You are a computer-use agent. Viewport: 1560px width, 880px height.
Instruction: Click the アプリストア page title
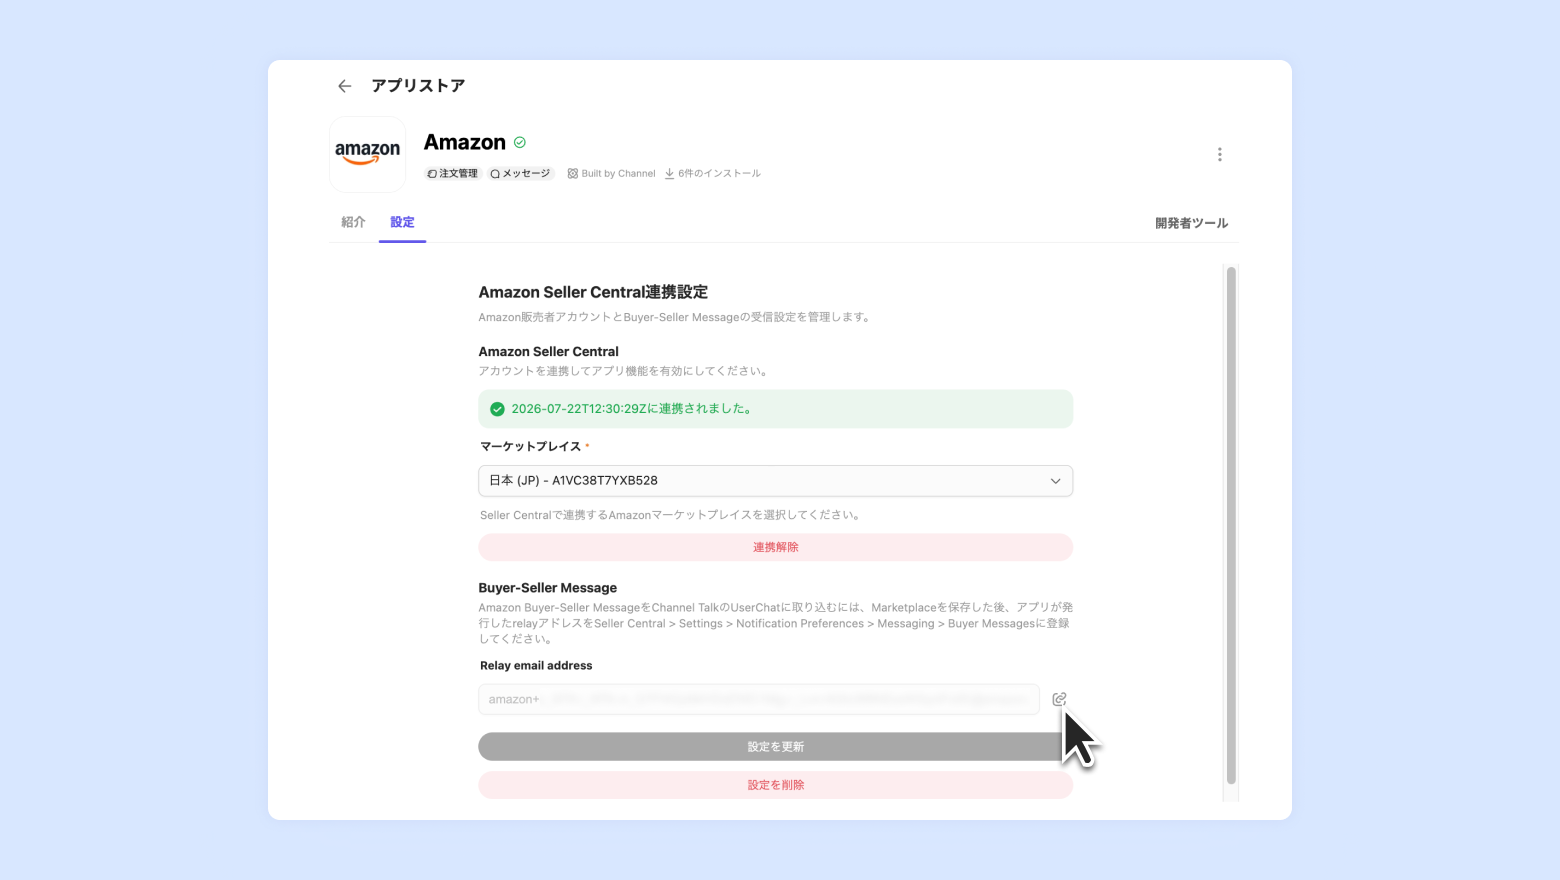tap(418, 86)
